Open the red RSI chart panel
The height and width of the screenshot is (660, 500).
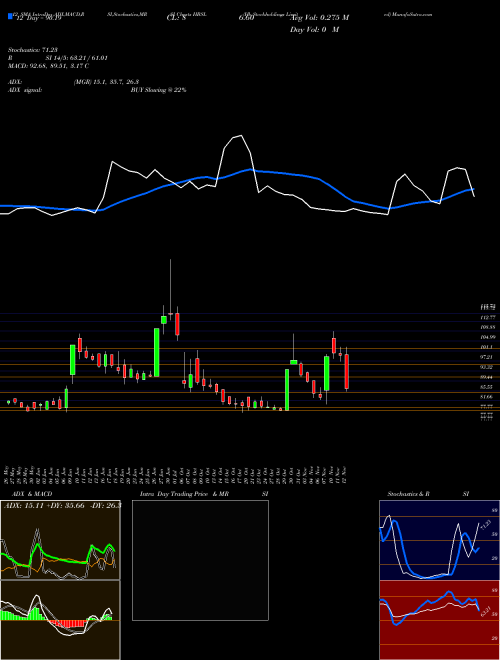coord(439,620)
